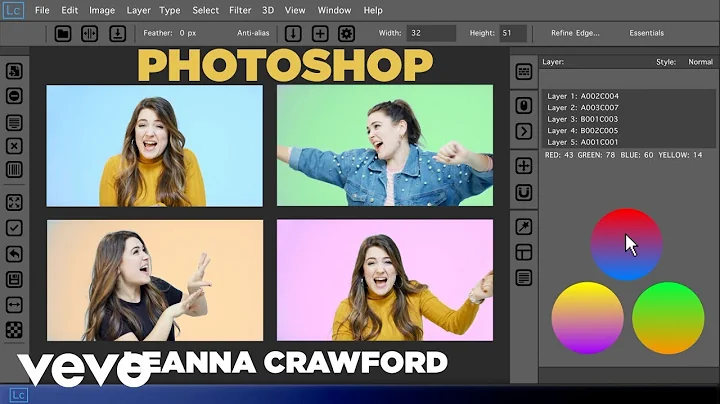Click the mouse icon in right strip
The image size is (720, 404).
(523, 106)
